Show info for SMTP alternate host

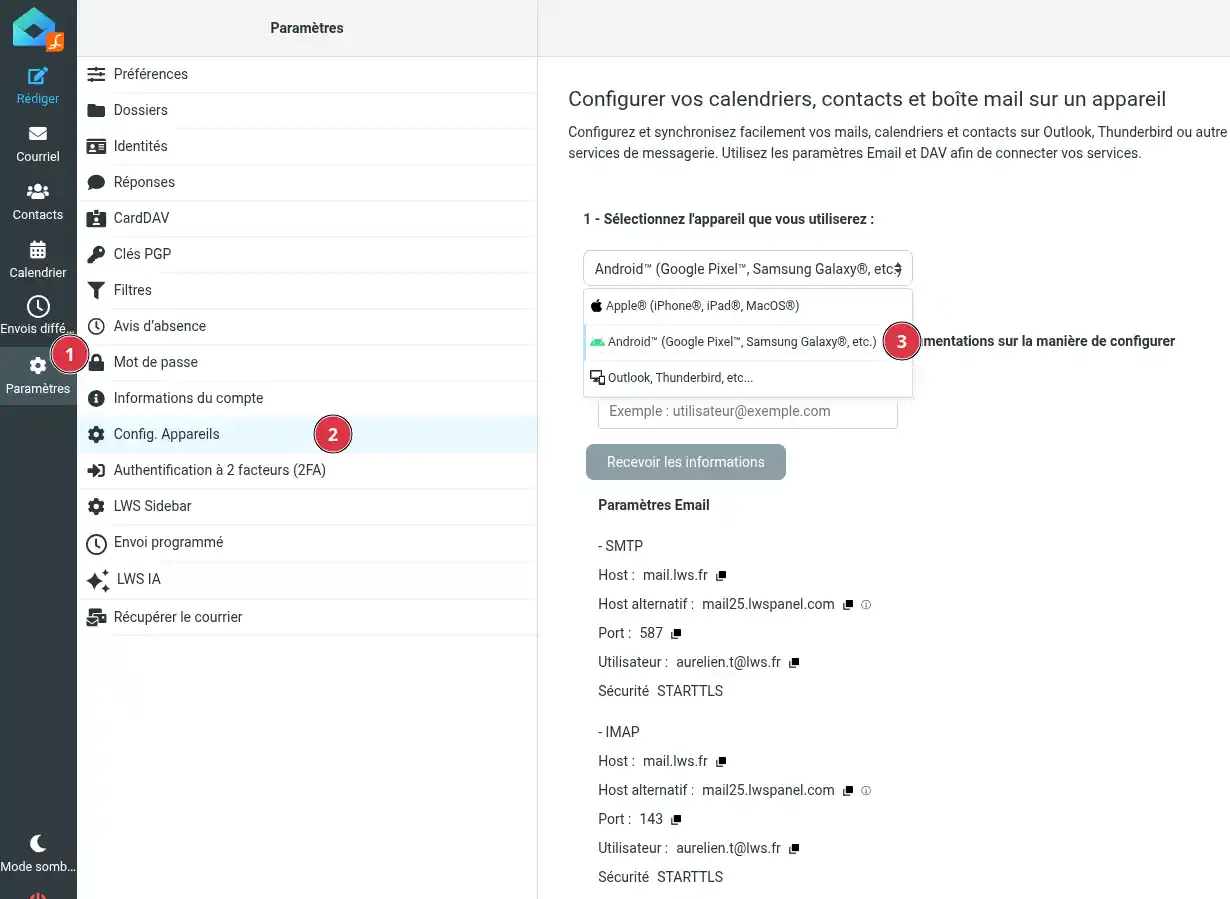pyautogui.click(x=866, y=605)
